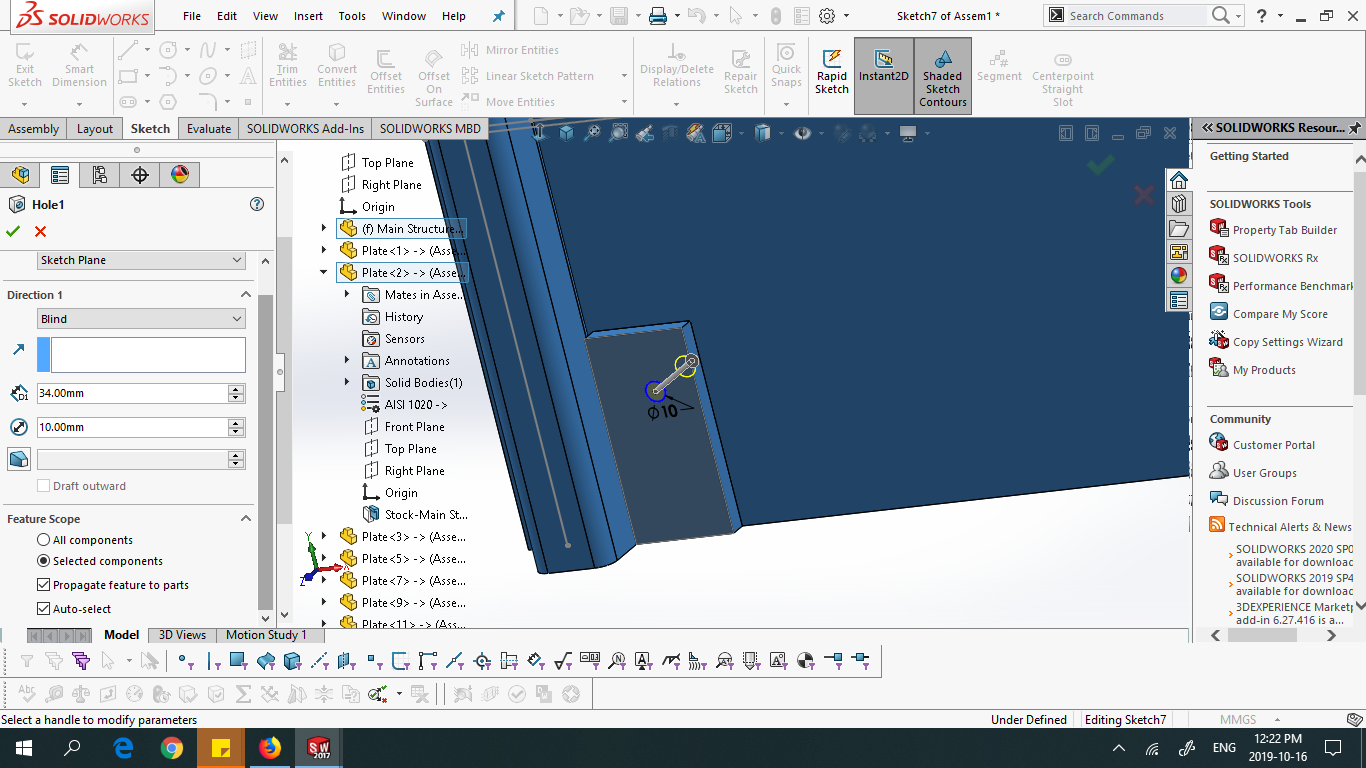Viewport: 1366px width, 768px height.
Task: Collapse the Feature Scope section
Action: [x=245, y=519]
